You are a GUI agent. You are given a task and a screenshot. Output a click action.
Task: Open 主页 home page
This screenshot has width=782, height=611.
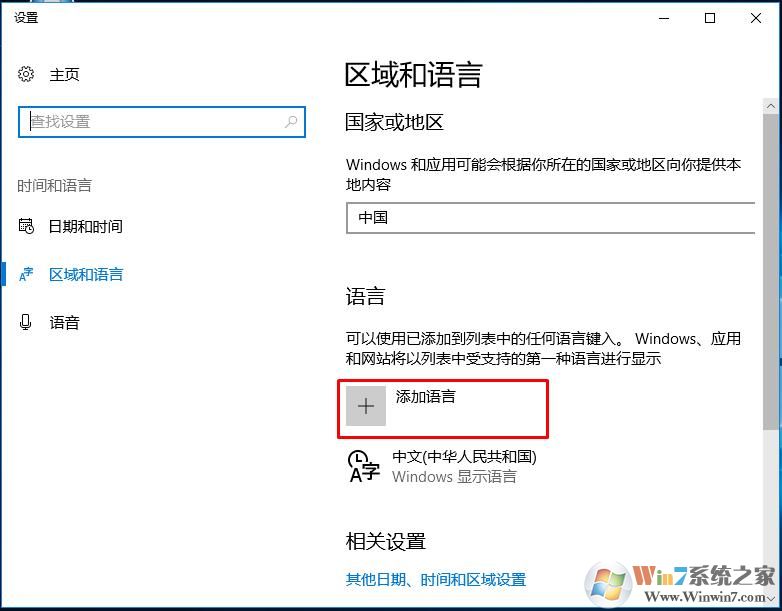coord(64,75)
